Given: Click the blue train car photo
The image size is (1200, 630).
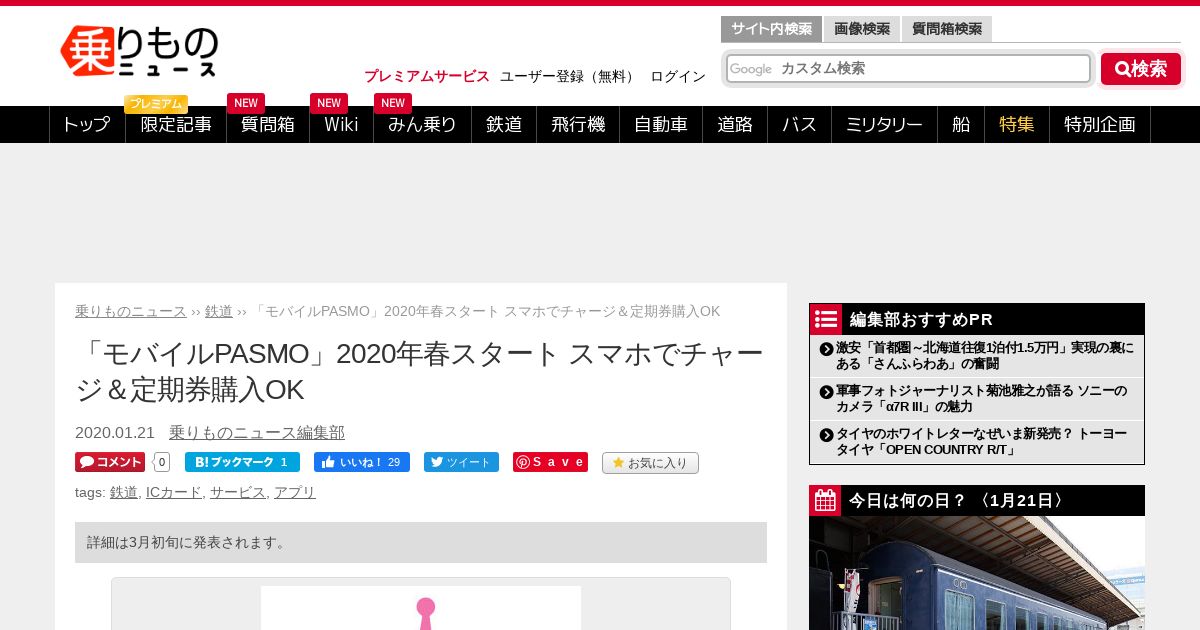Looking at the screenshot, I should pos(977,573).
